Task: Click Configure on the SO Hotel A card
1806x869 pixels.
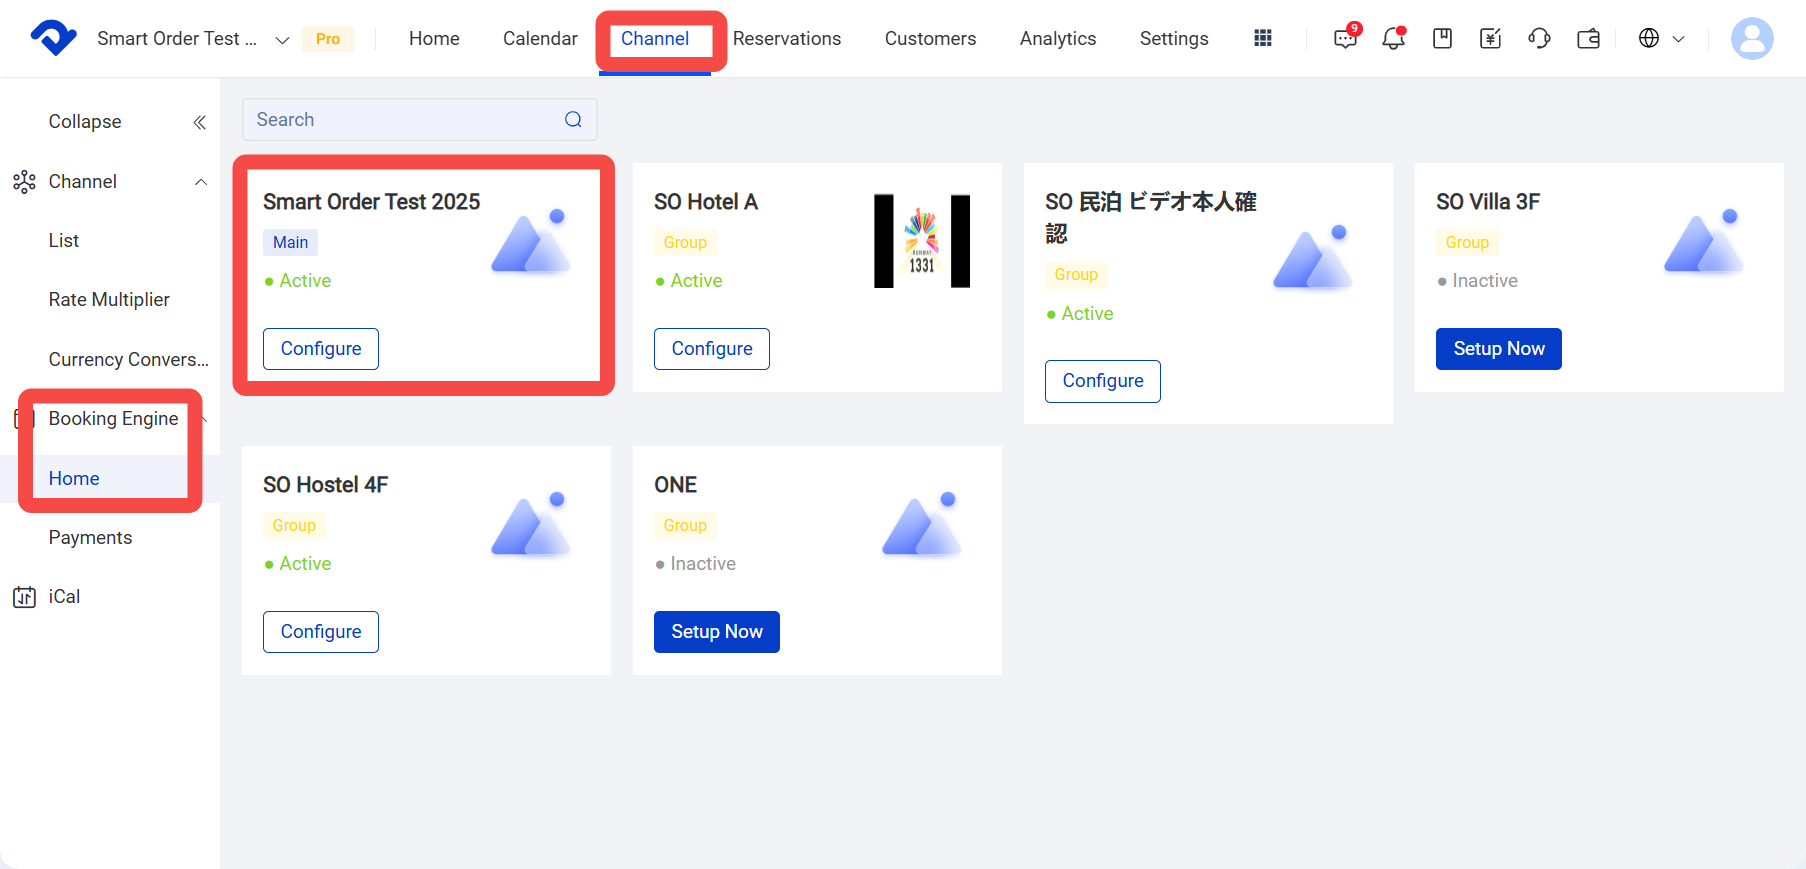Action: 712,349
